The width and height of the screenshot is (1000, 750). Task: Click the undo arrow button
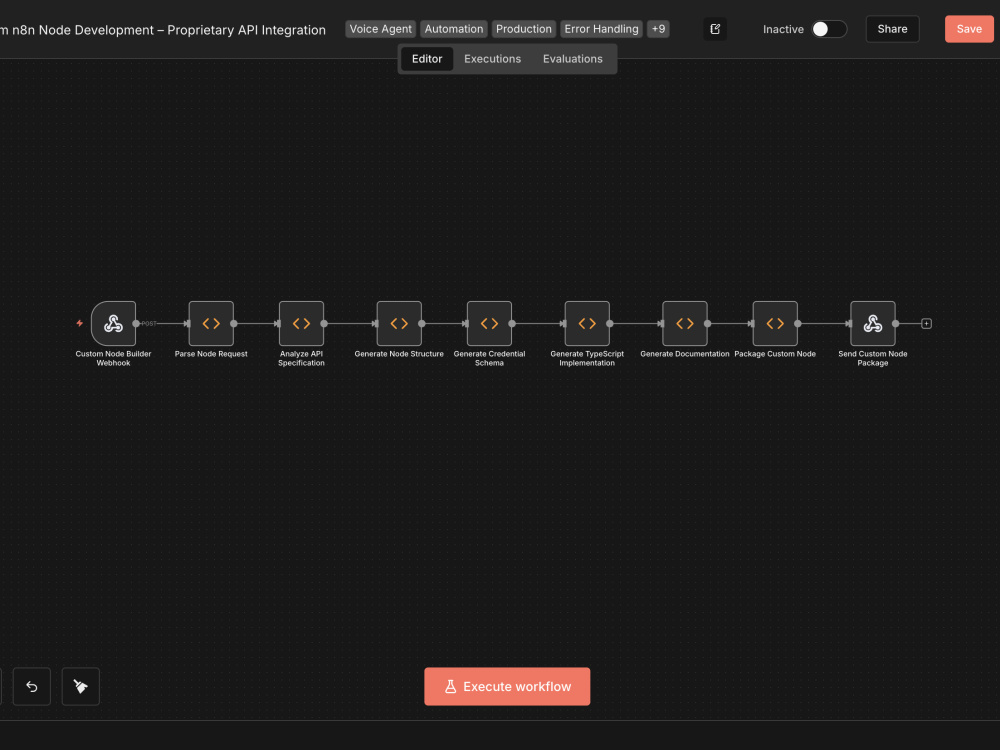point(32,686)
